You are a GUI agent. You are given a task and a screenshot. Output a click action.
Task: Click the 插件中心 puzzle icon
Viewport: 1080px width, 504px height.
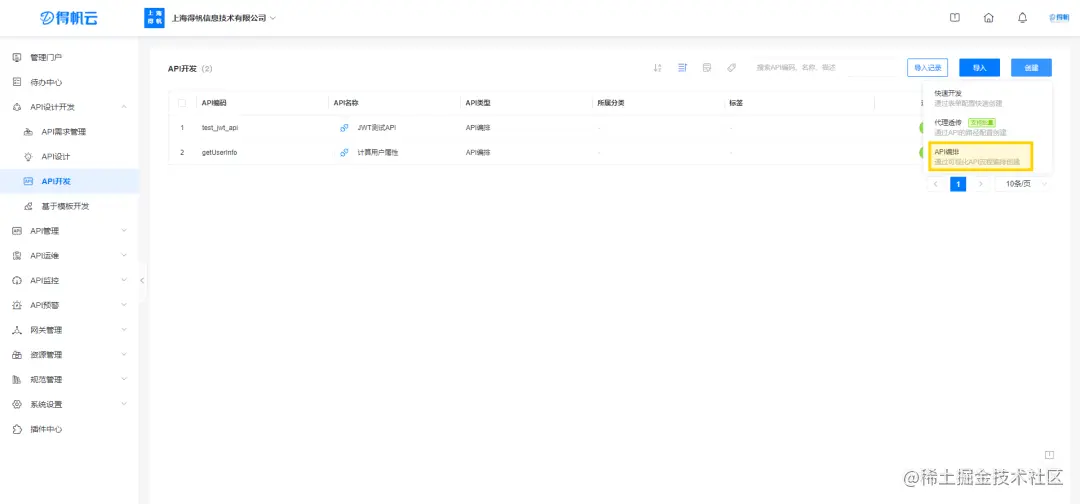click(18, 429)
